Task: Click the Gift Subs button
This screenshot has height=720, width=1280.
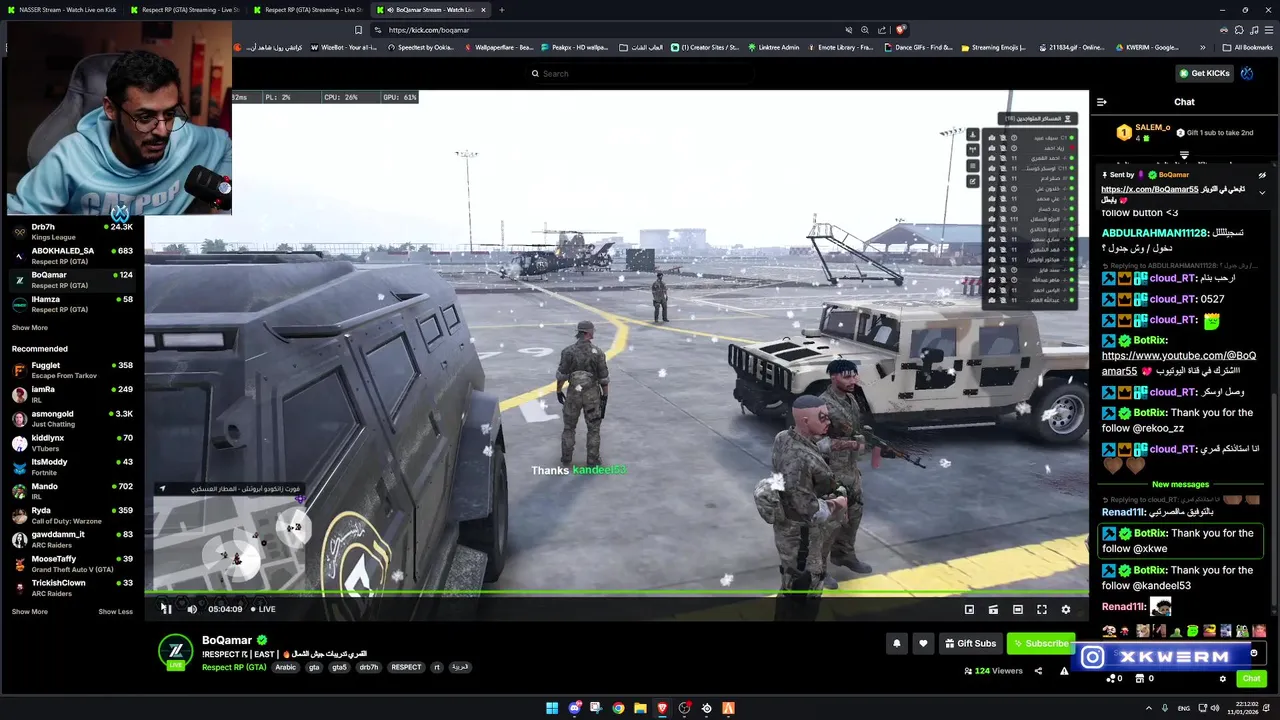Action: click(x=970, y=643)
